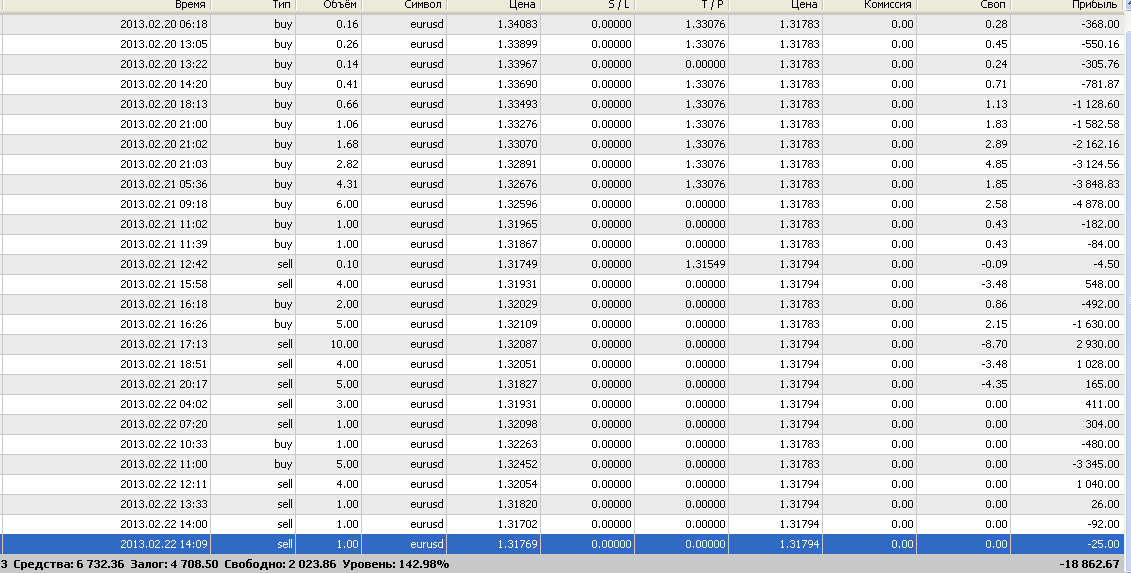Sort by the Объём column header
The height and width of the screenshot is (573, 1131).
click(328, 5)
